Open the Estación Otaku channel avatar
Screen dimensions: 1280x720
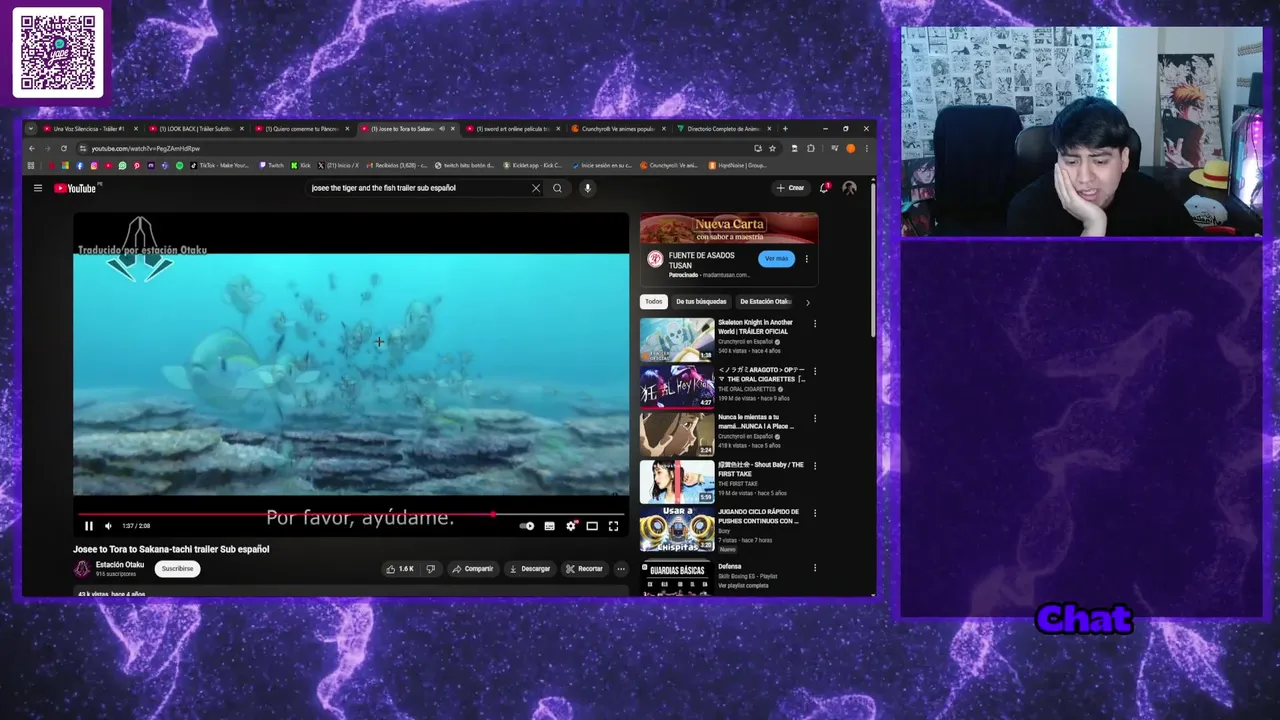(82, 569)
